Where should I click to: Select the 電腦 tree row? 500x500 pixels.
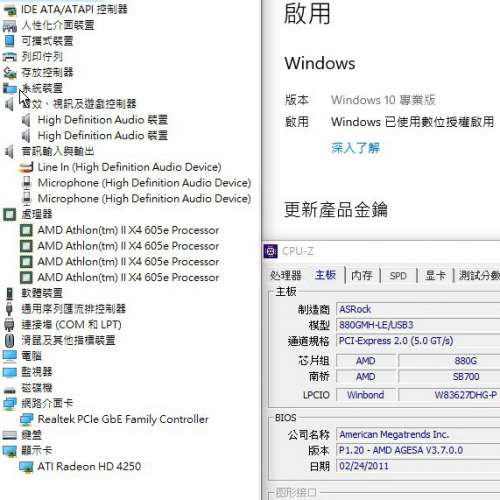point(31,356)
